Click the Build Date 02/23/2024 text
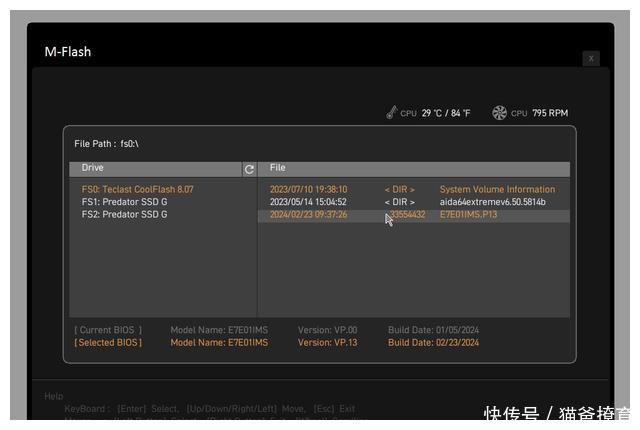This screenshot has height=430, width=640. click(433, 343)
